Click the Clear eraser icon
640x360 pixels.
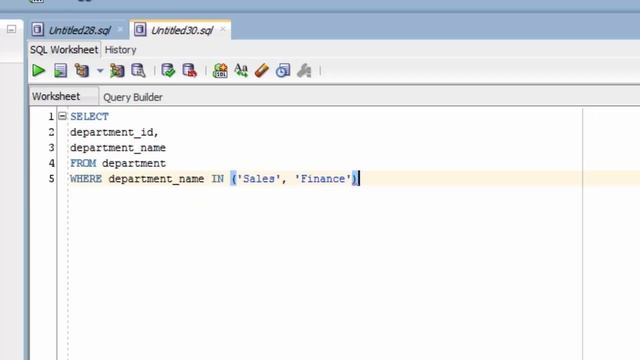point(262,71)
